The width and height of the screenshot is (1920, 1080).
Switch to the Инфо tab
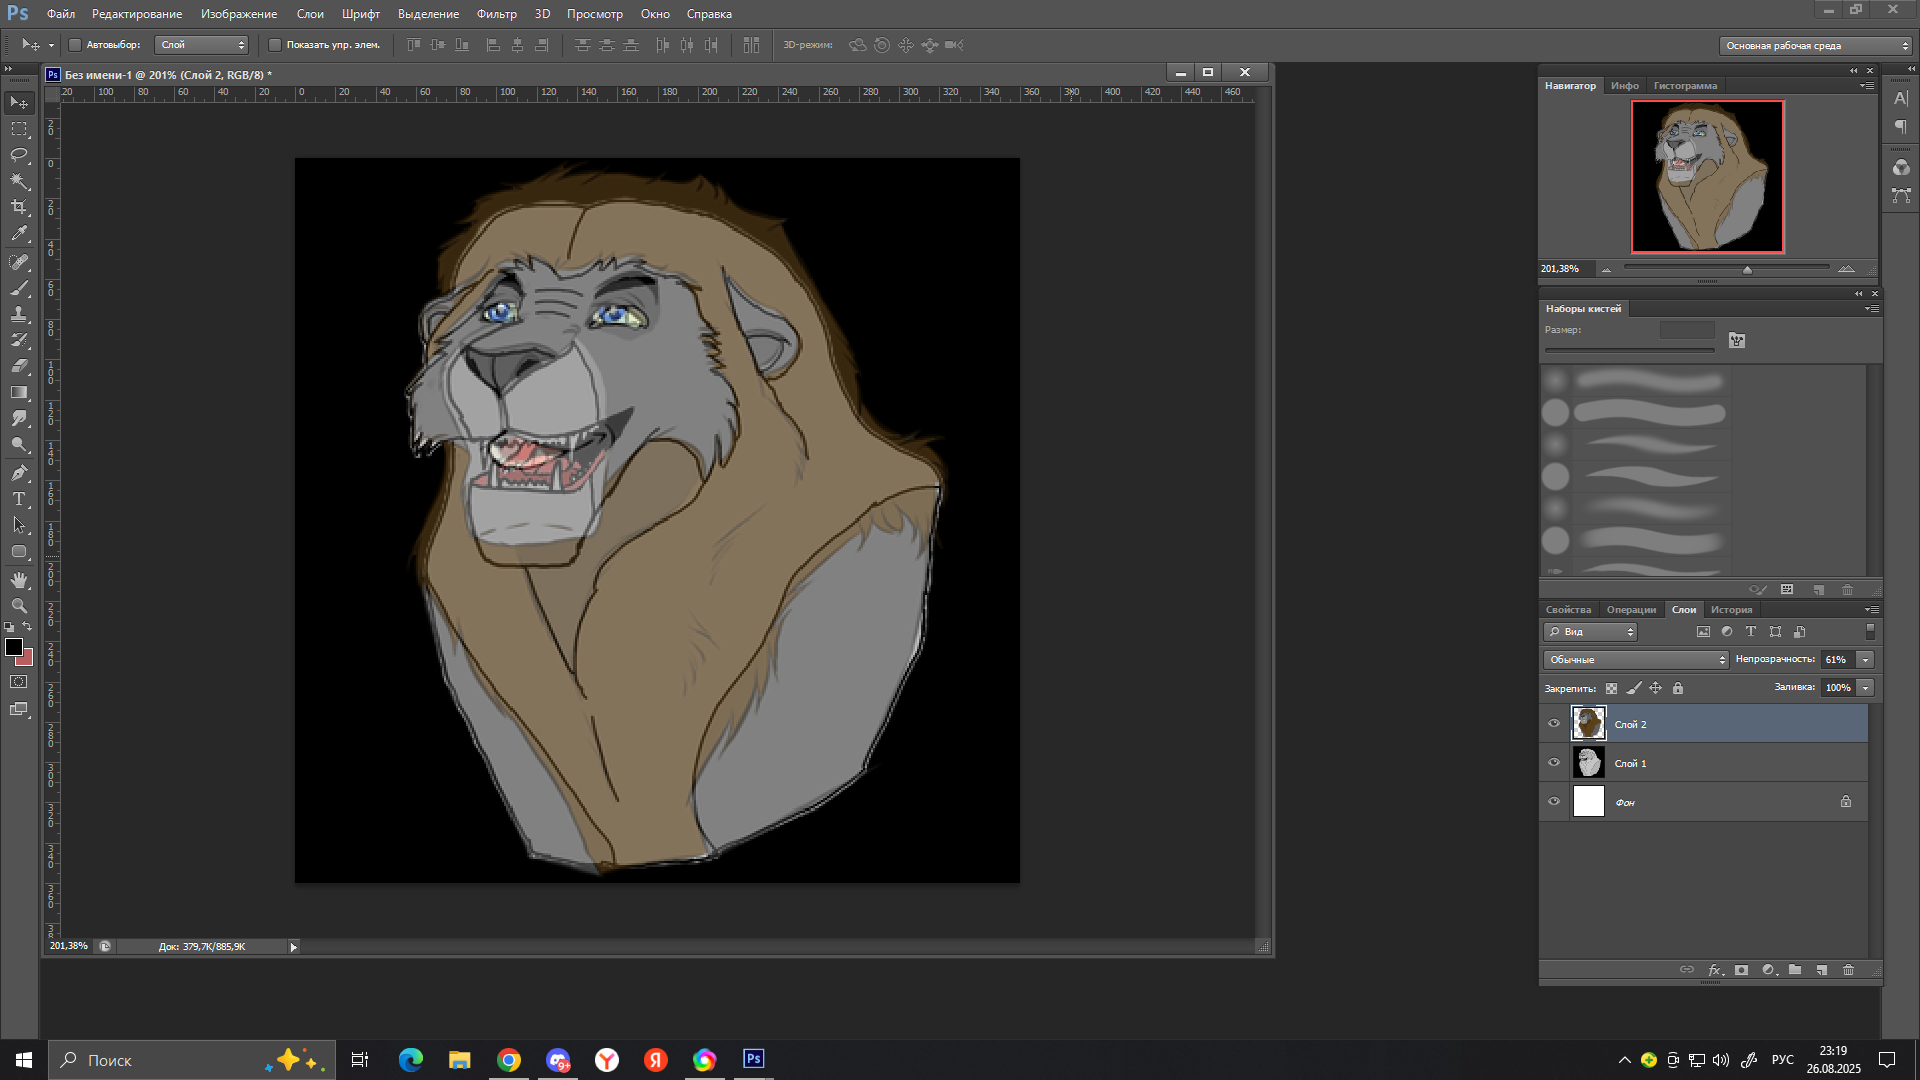click(x=1625, y=86)
